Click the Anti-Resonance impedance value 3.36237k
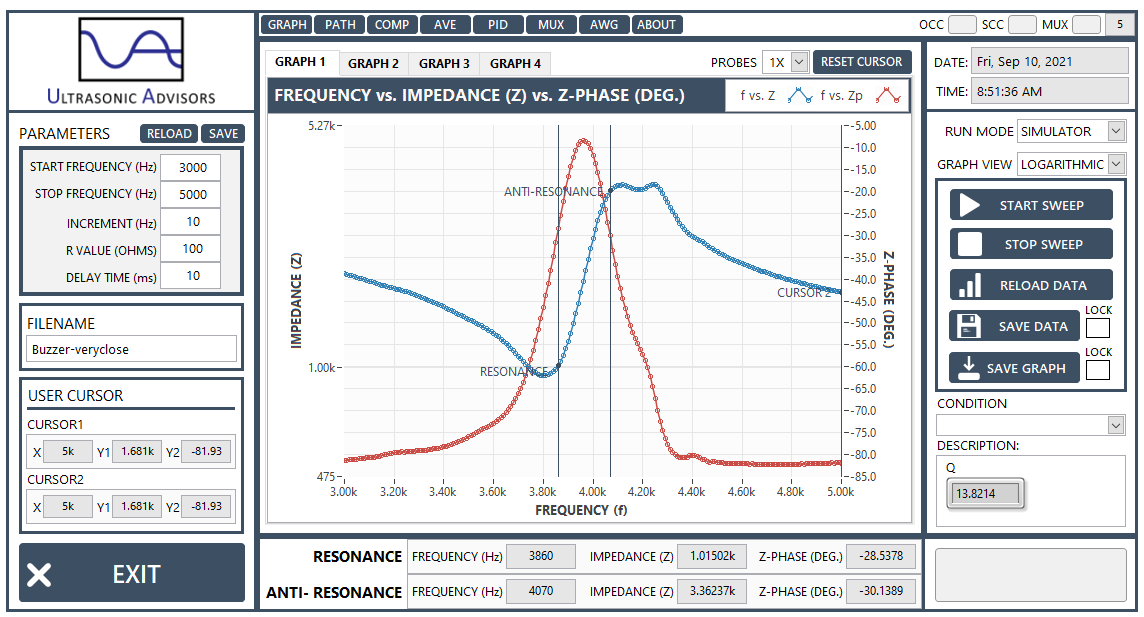Viewport: 1144px width, 617px height. tap(713, 591)
